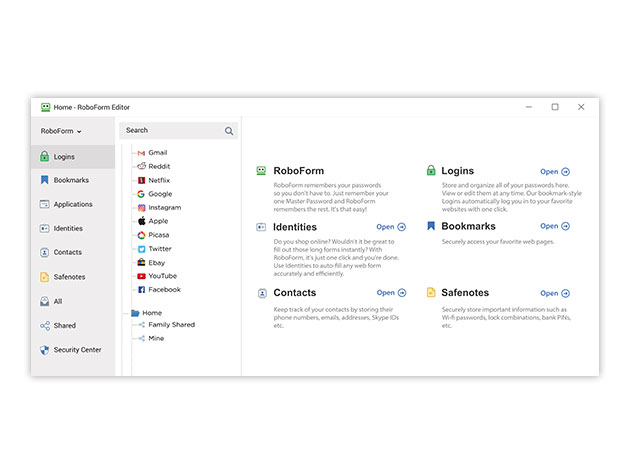Click the Shared sidebar icon
This screenshot has height=473, width=630.
[x=45, y=326]
